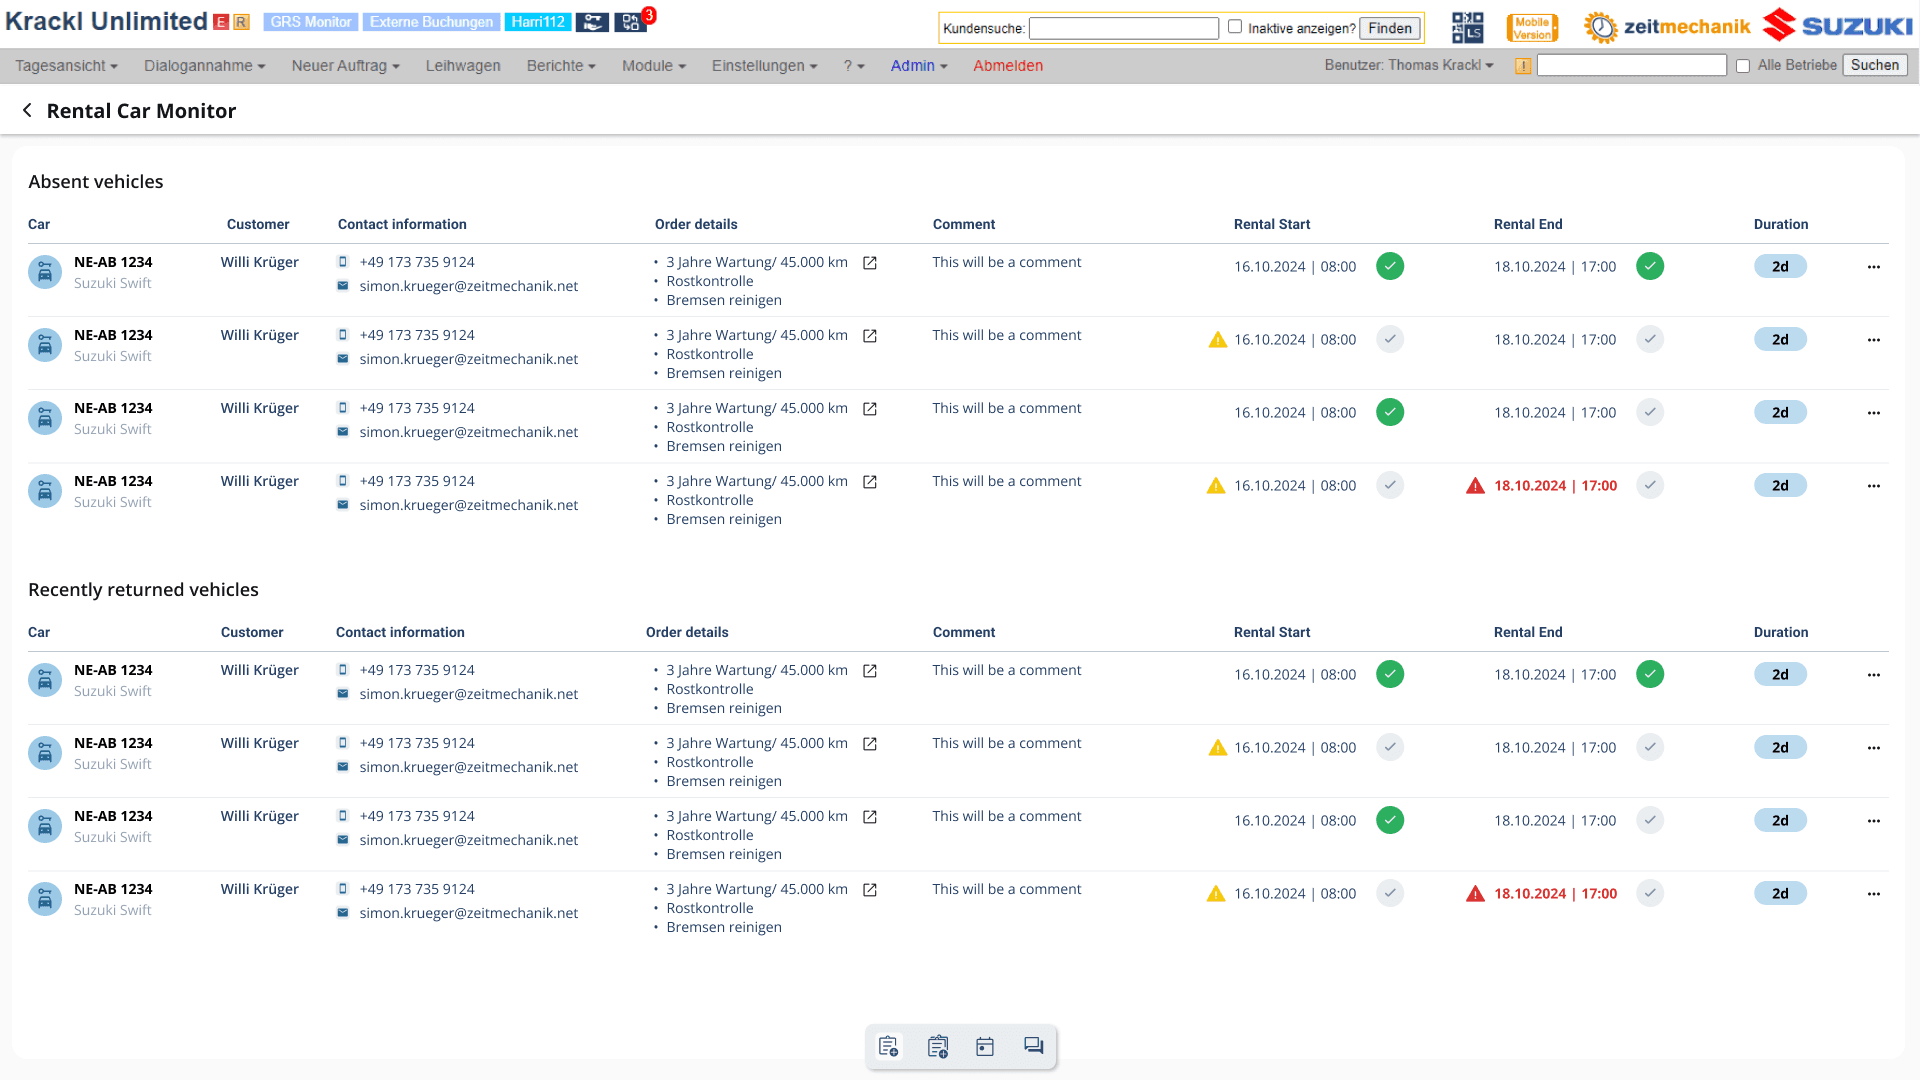The image size is (1920, 1080).
Task: Click the QR code icon in header
Action: point(1467,27)
